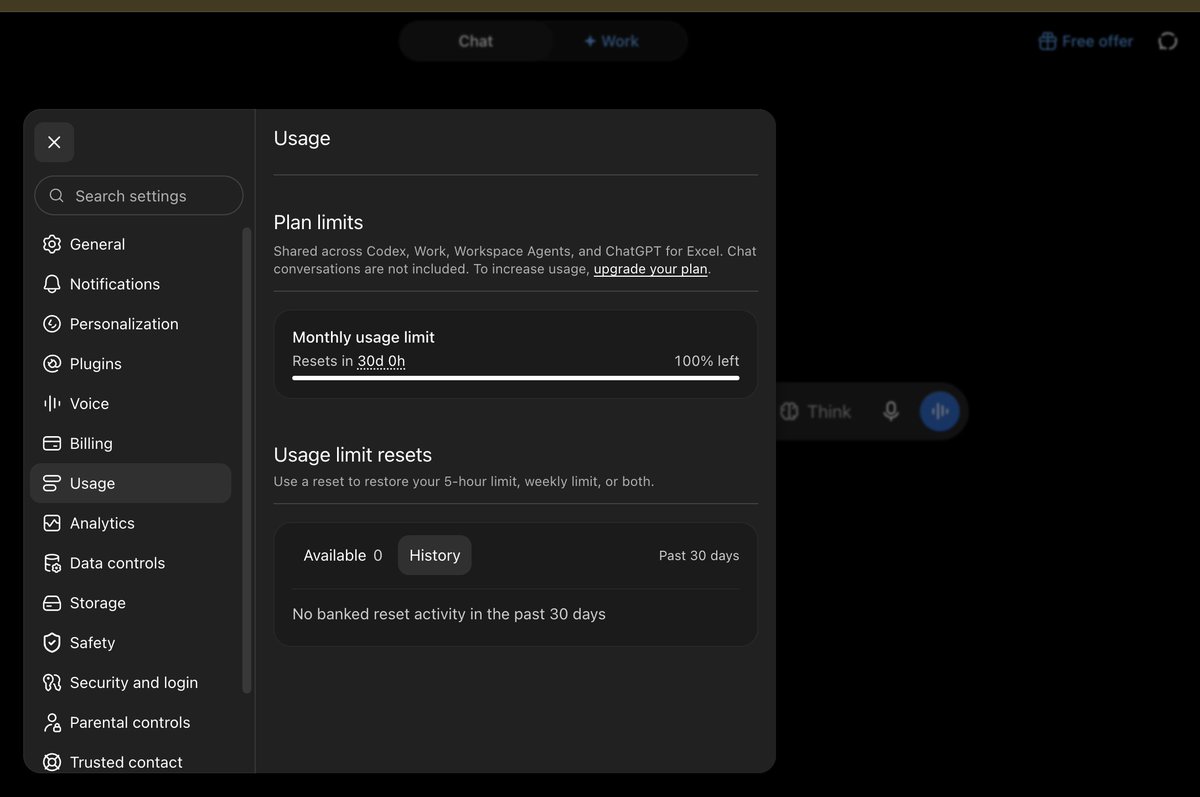
Task: Click the Monthly usage limit title
Action: (364, 337)
